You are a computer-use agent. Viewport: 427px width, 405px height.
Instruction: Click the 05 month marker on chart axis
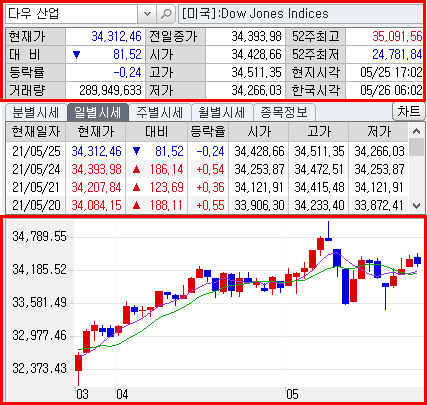pos(292,394)
